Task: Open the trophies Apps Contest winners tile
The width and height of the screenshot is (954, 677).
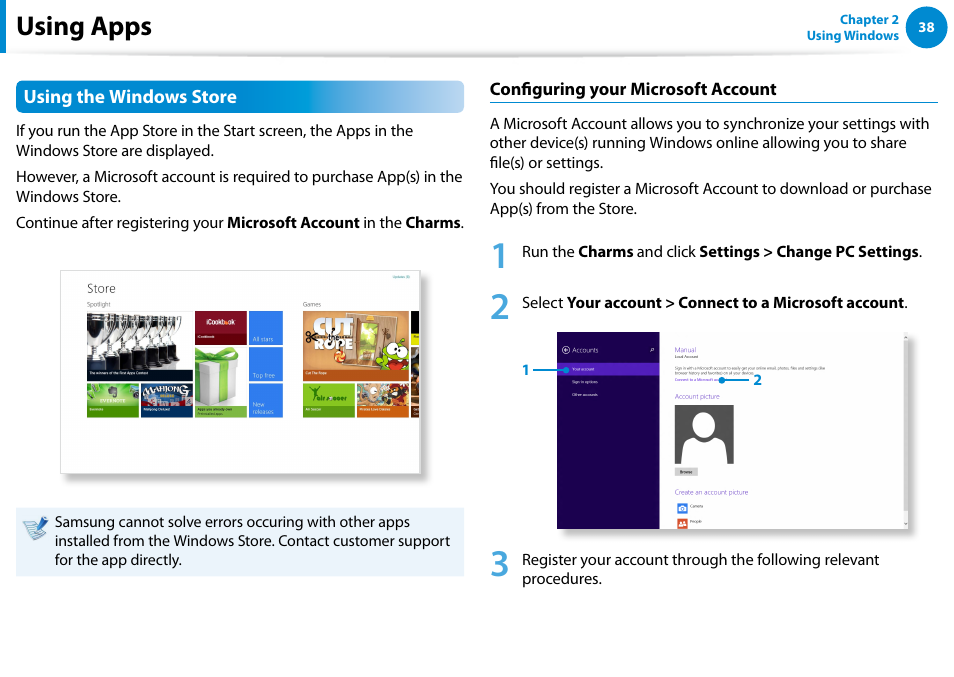Action: pyautogui.click(x=140, y=345)
